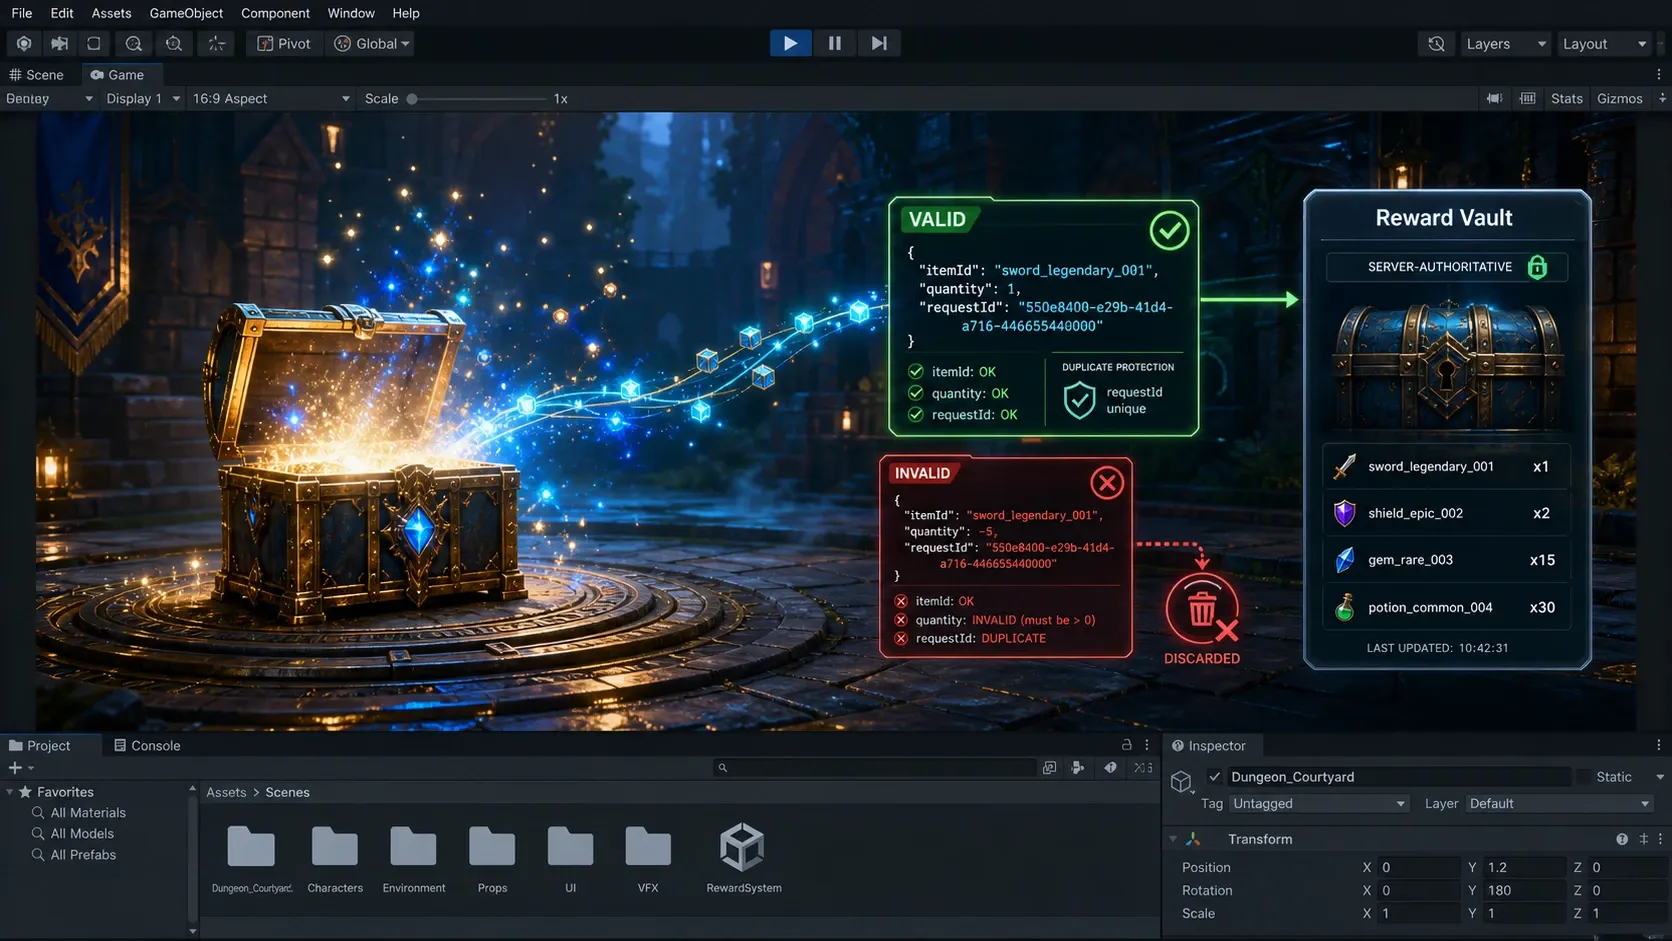Click the keyboard shortcuts icon in Game view

[1527, 98]
